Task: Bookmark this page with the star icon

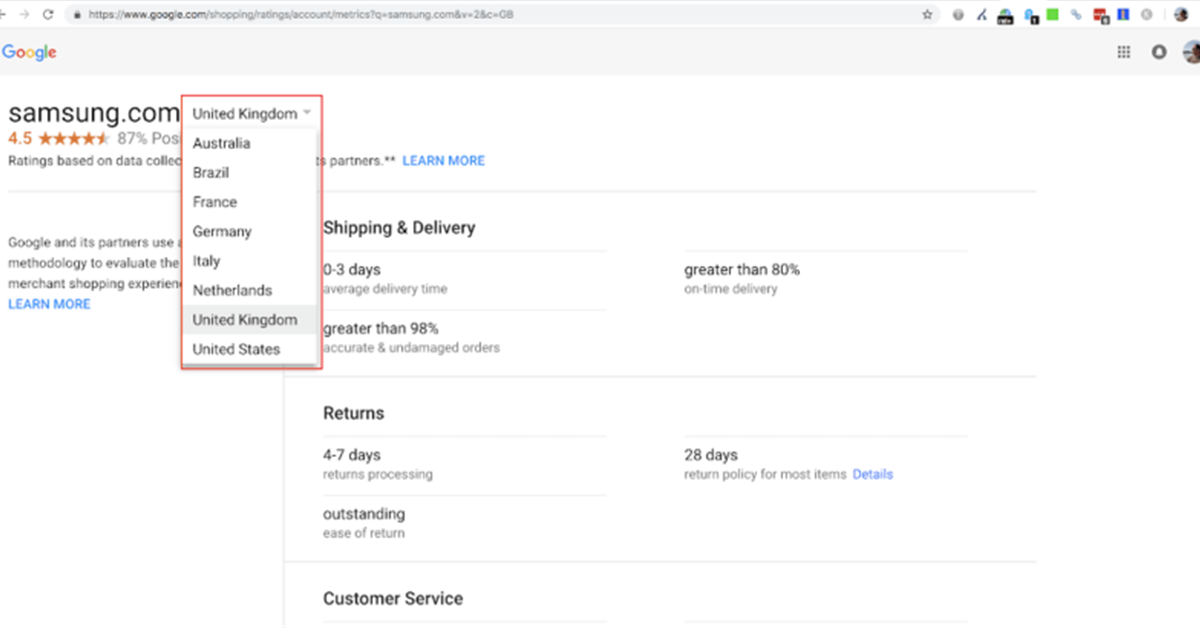Action: 928,15
